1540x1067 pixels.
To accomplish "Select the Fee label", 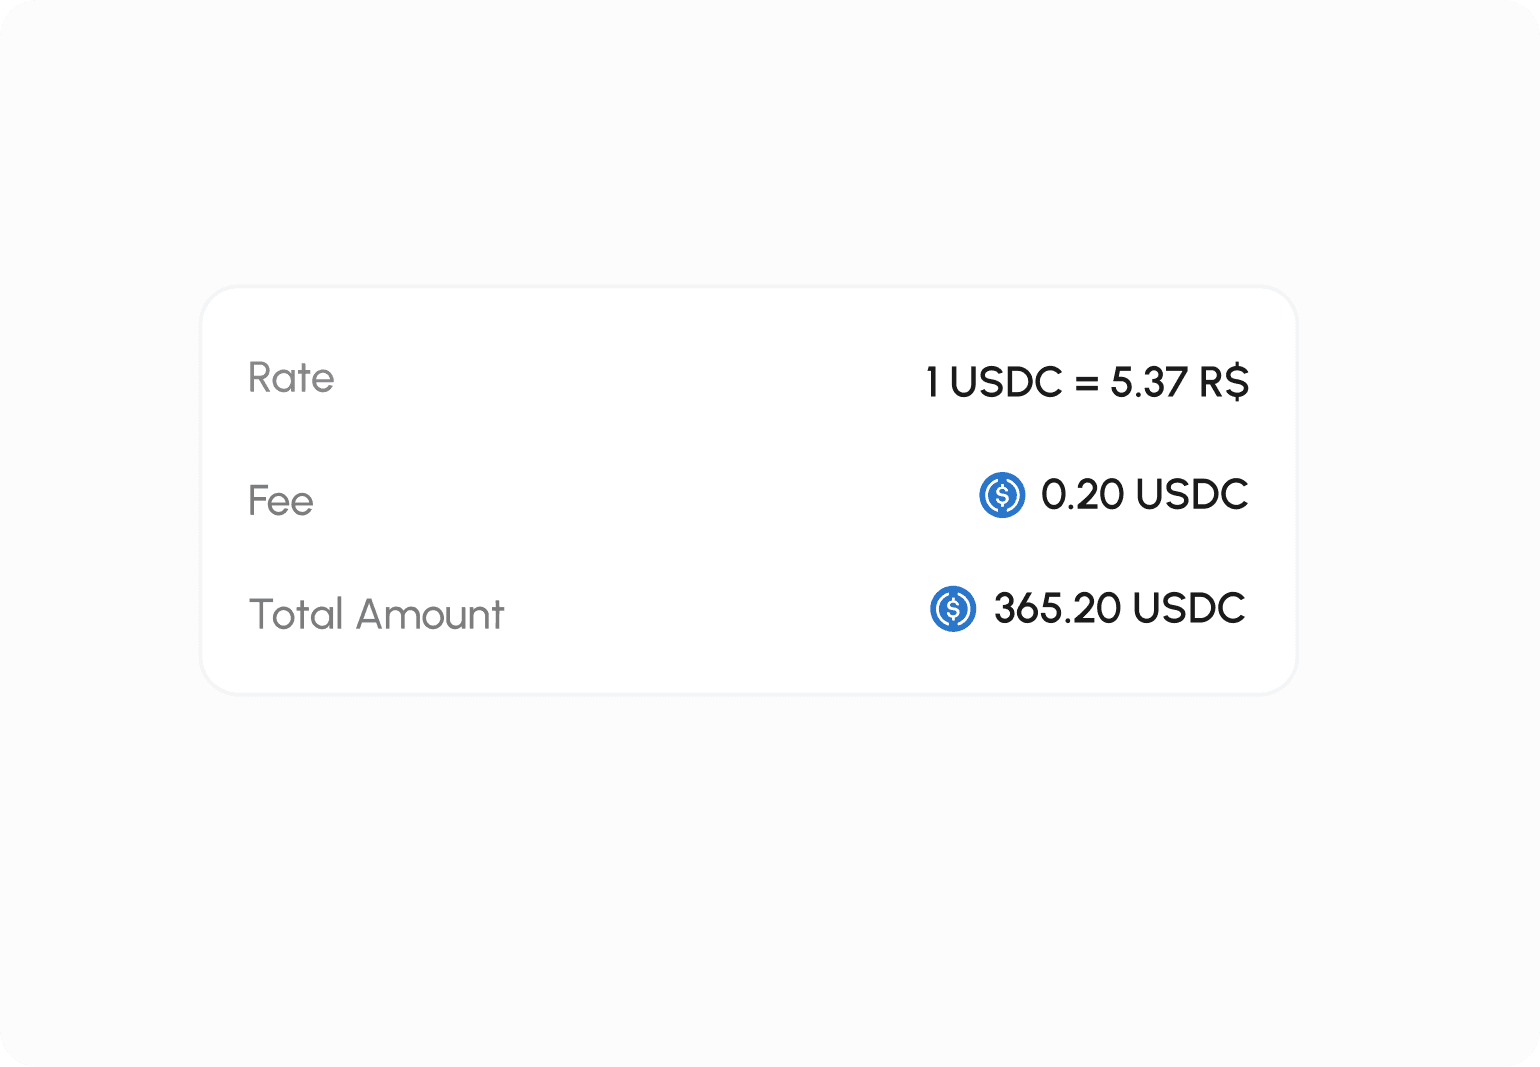I will (281, 501).
